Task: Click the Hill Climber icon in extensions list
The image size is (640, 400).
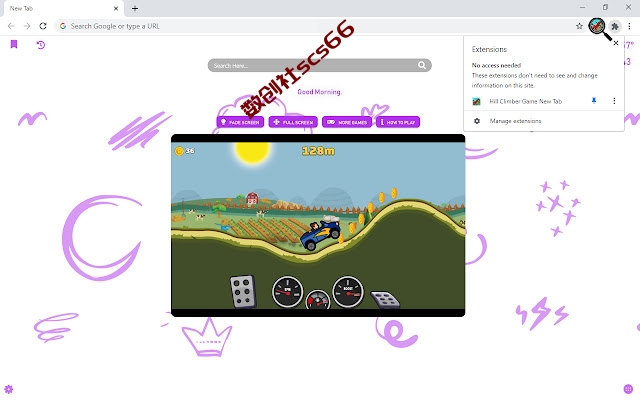Action: click(x=476, y=101)
